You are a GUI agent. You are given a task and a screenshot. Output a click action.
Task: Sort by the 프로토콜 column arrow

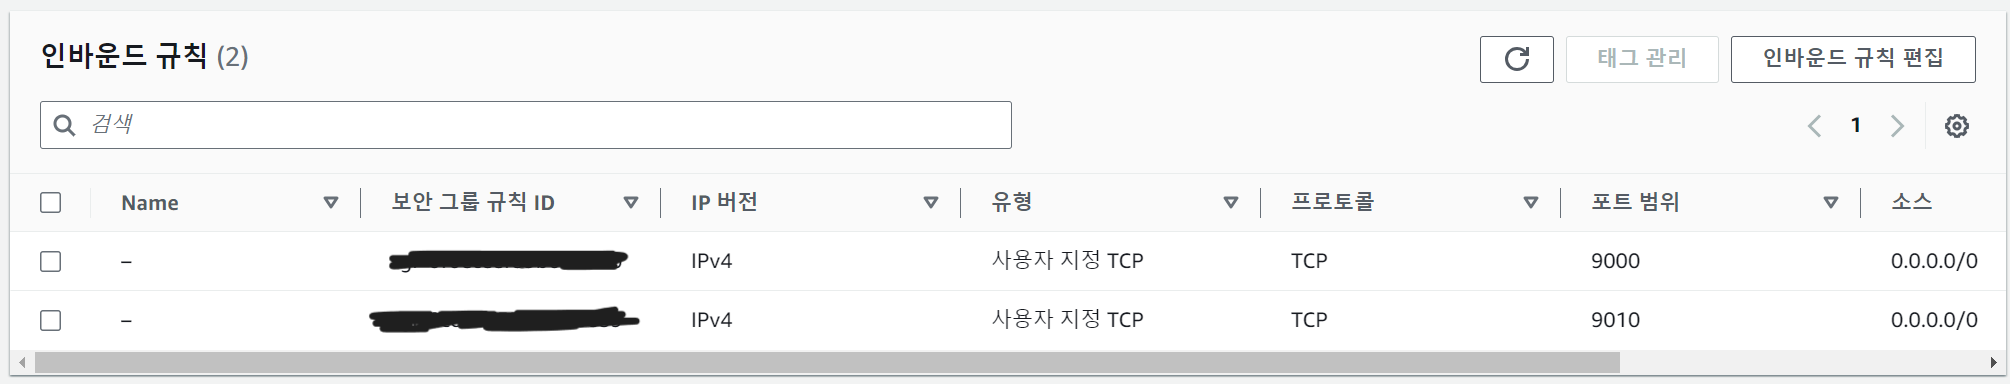pos(1531,203)
